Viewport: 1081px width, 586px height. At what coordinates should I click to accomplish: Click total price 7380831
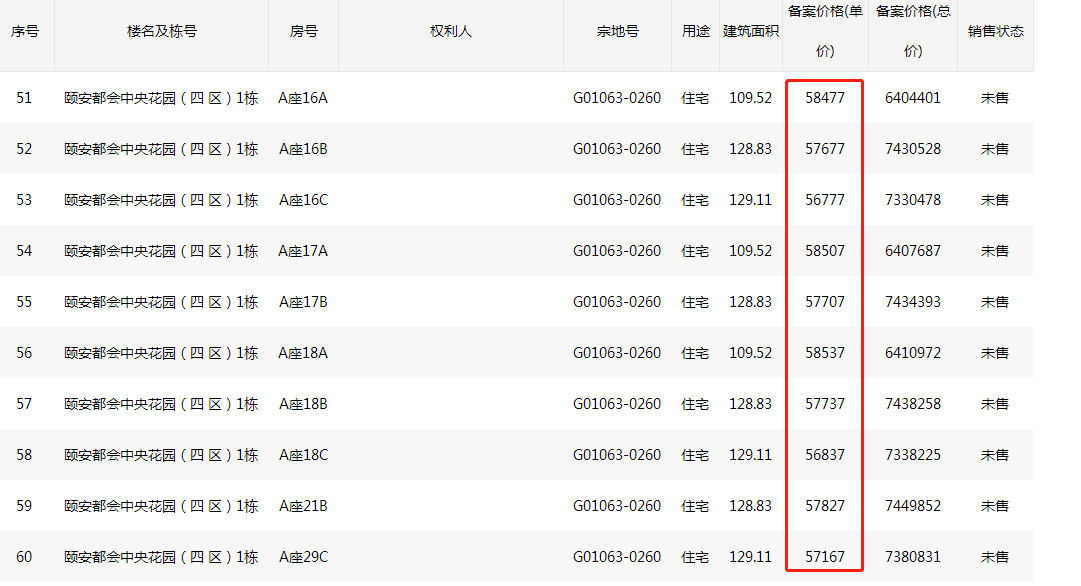[913, 557]
